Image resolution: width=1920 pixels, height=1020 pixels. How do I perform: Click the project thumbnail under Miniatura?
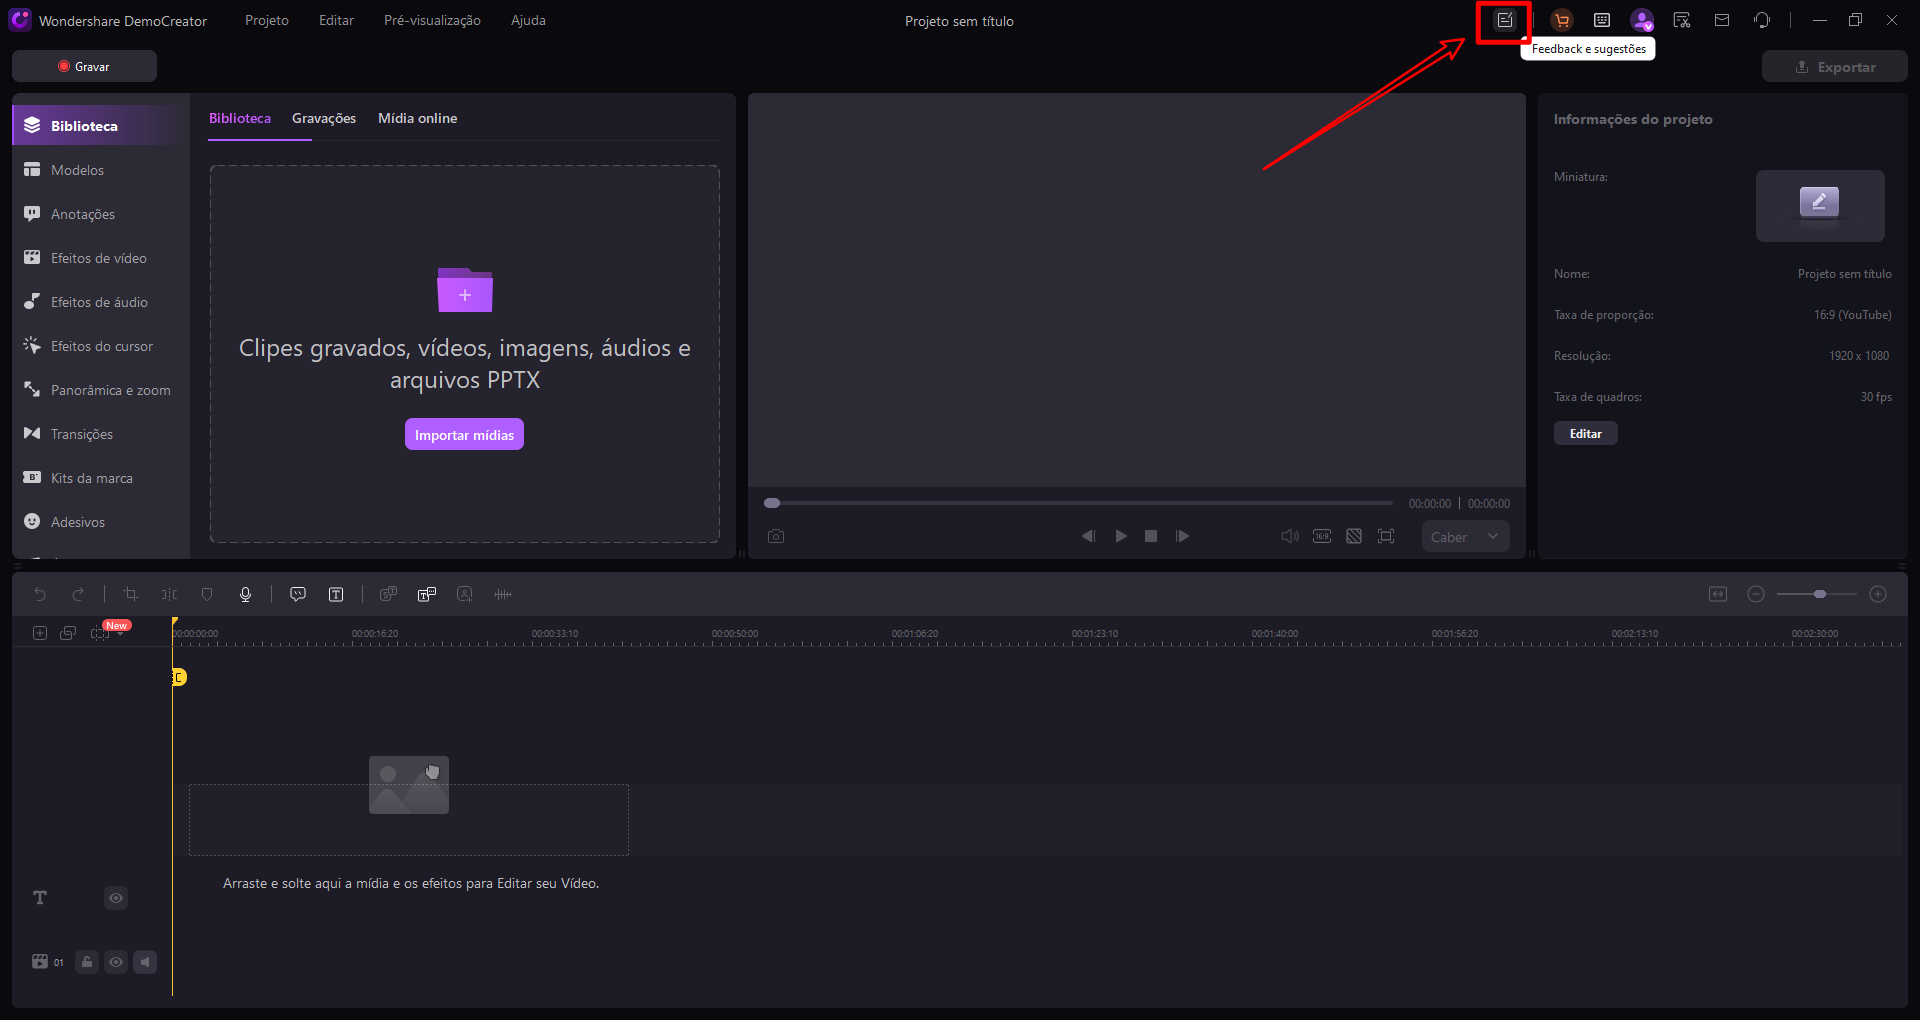coord(1819,205)
